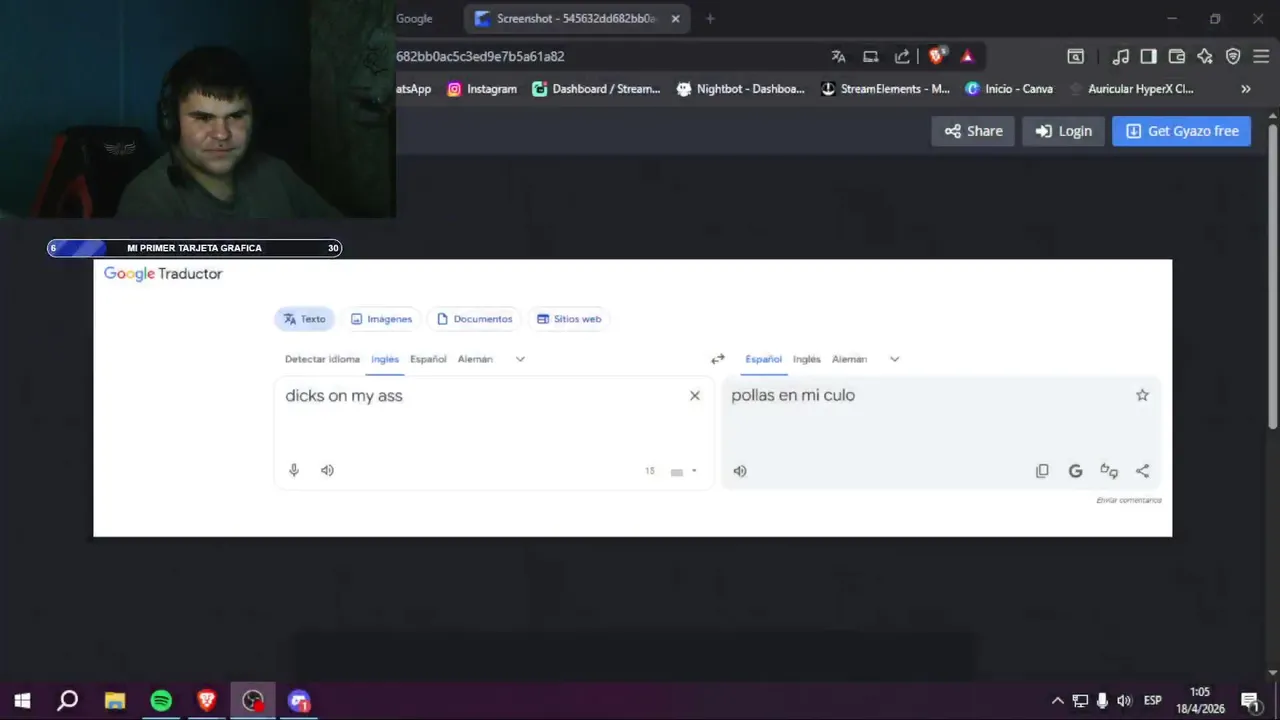Switch to the Google tab
1280x720 pixels.
414,18
